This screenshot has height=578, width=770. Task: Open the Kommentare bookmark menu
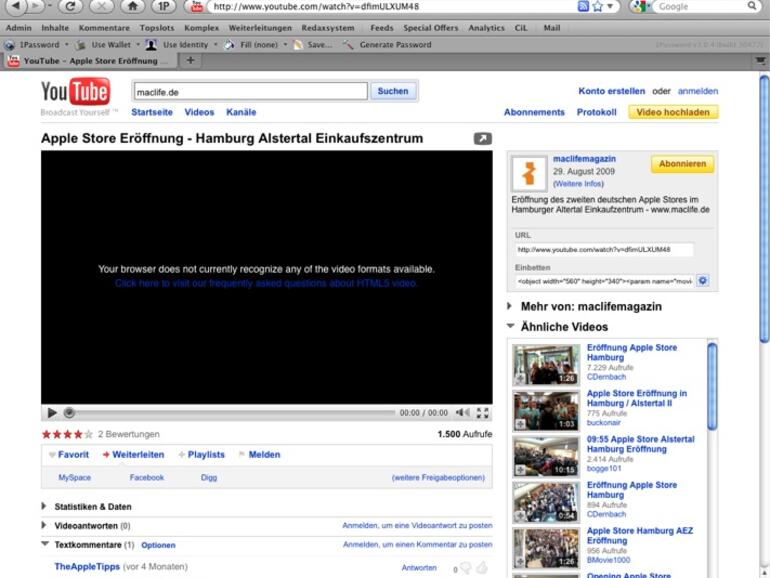tap(104, 28)
